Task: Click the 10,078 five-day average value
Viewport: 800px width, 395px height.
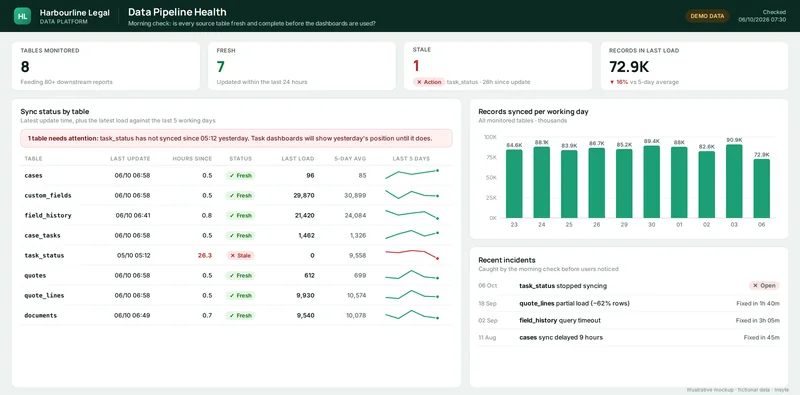Action: point(356,315)
